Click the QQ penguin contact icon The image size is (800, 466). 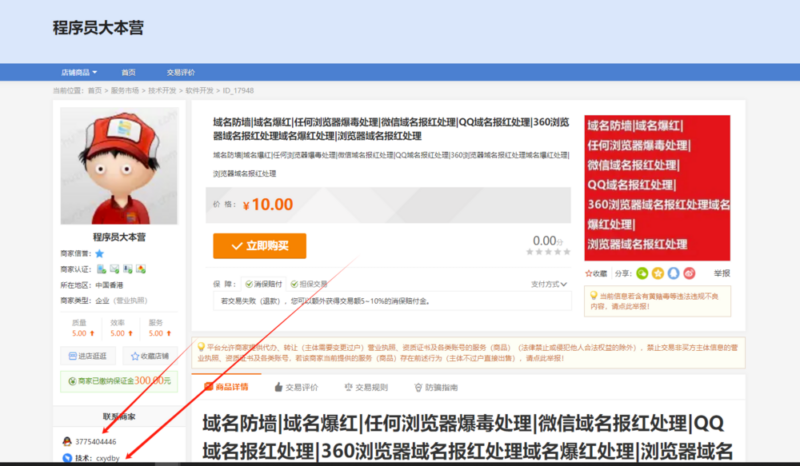tap(67, 442)
